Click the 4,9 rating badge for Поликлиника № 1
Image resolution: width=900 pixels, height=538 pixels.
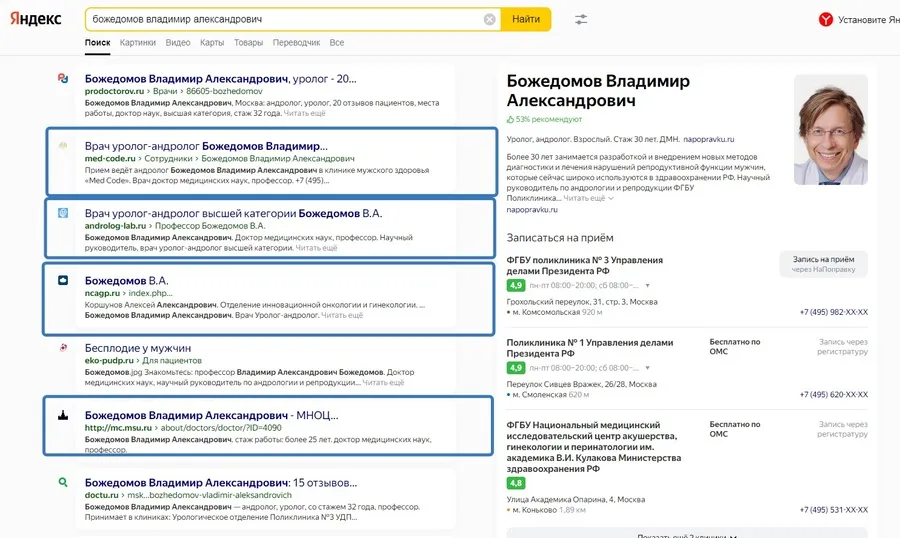point(515,368)
